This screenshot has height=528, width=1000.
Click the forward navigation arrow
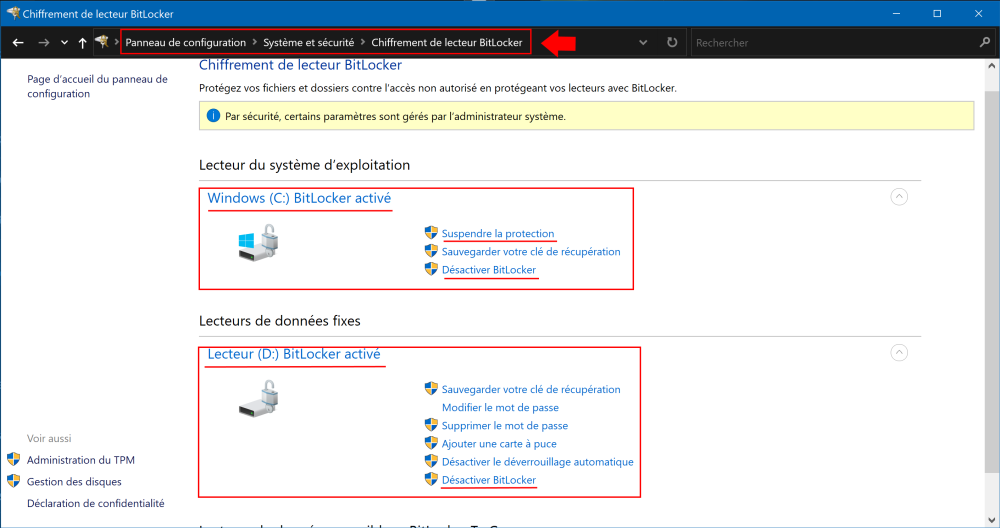pos(43,43)
